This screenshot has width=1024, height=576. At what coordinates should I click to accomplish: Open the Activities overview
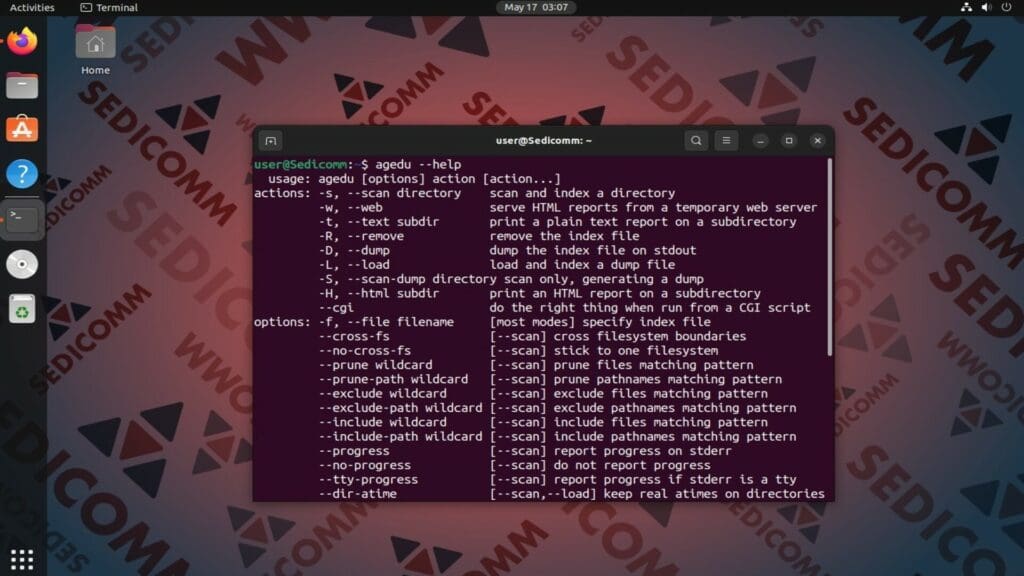32,7
